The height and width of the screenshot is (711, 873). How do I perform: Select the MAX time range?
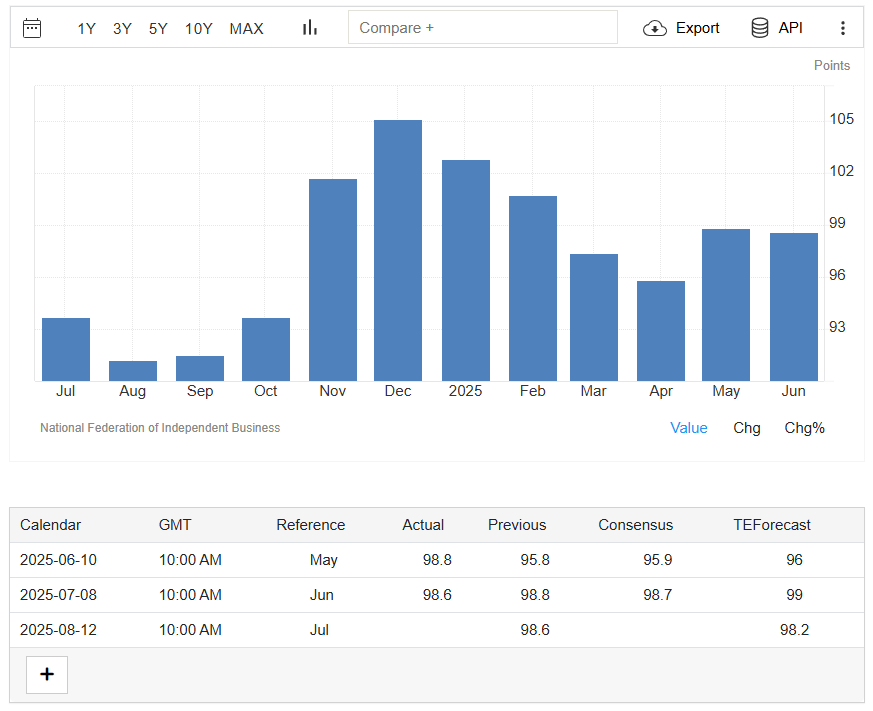[246, 28]
